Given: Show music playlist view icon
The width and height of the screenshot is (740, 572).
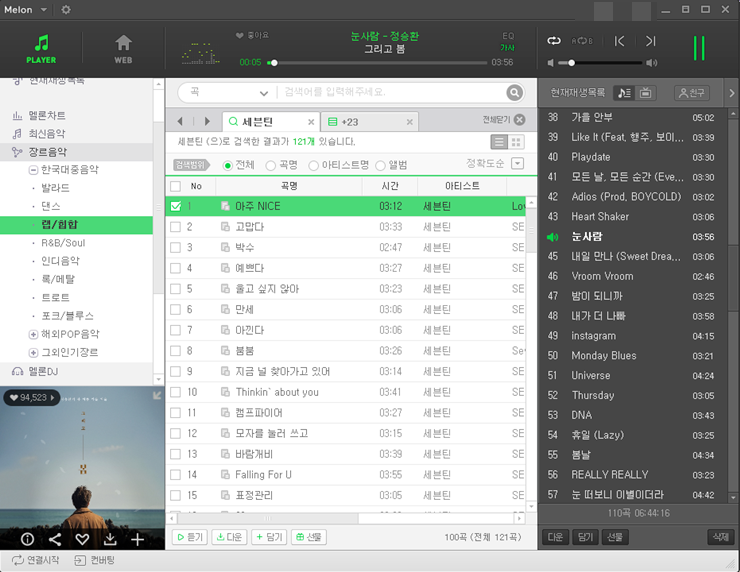Looking at the screenshot, I should tap(624, 93).
